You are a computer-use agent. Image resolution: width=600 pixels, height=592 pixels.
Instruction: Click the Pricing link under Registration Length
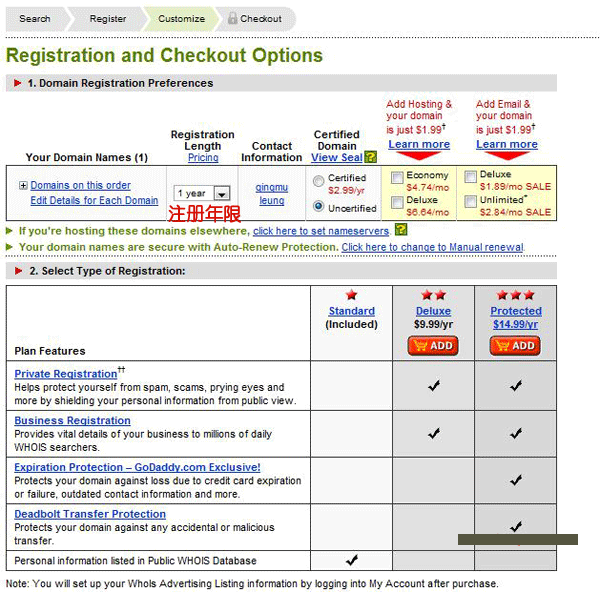203,158
